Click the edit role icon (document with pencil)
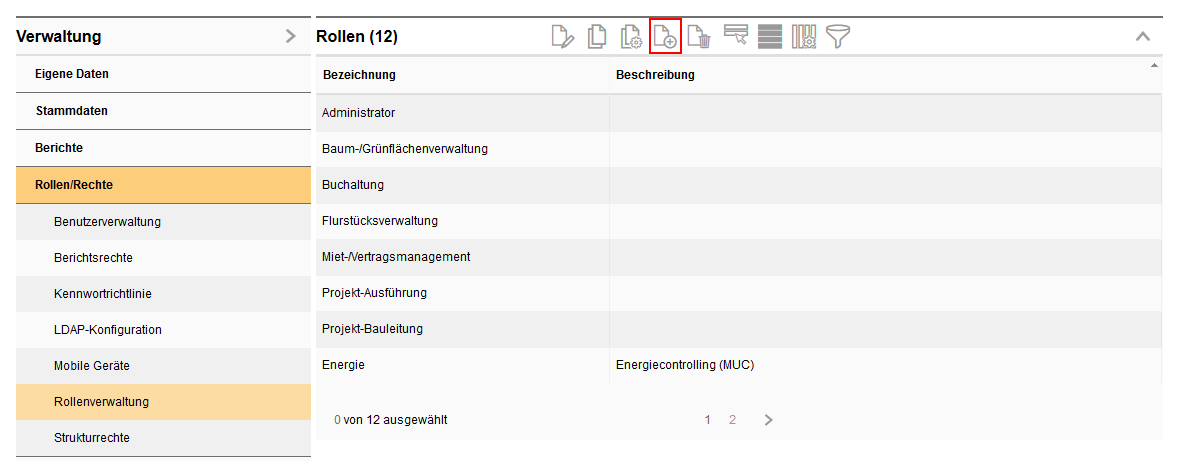Image resolution: width=1182 pixels, height=461 pixels. [x=564, y=37]
